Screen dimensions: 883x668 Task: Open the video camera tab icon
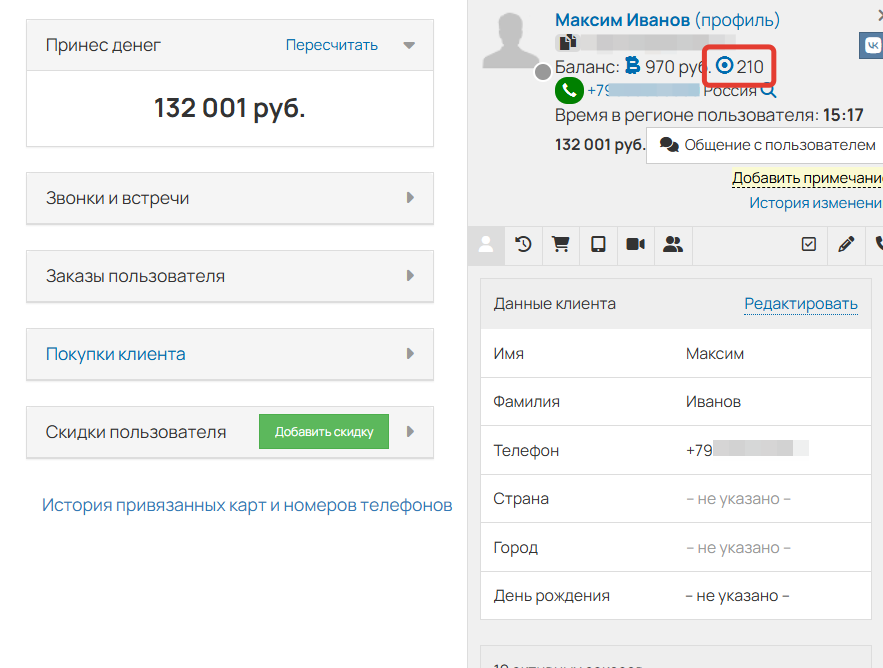pos(635,244)
